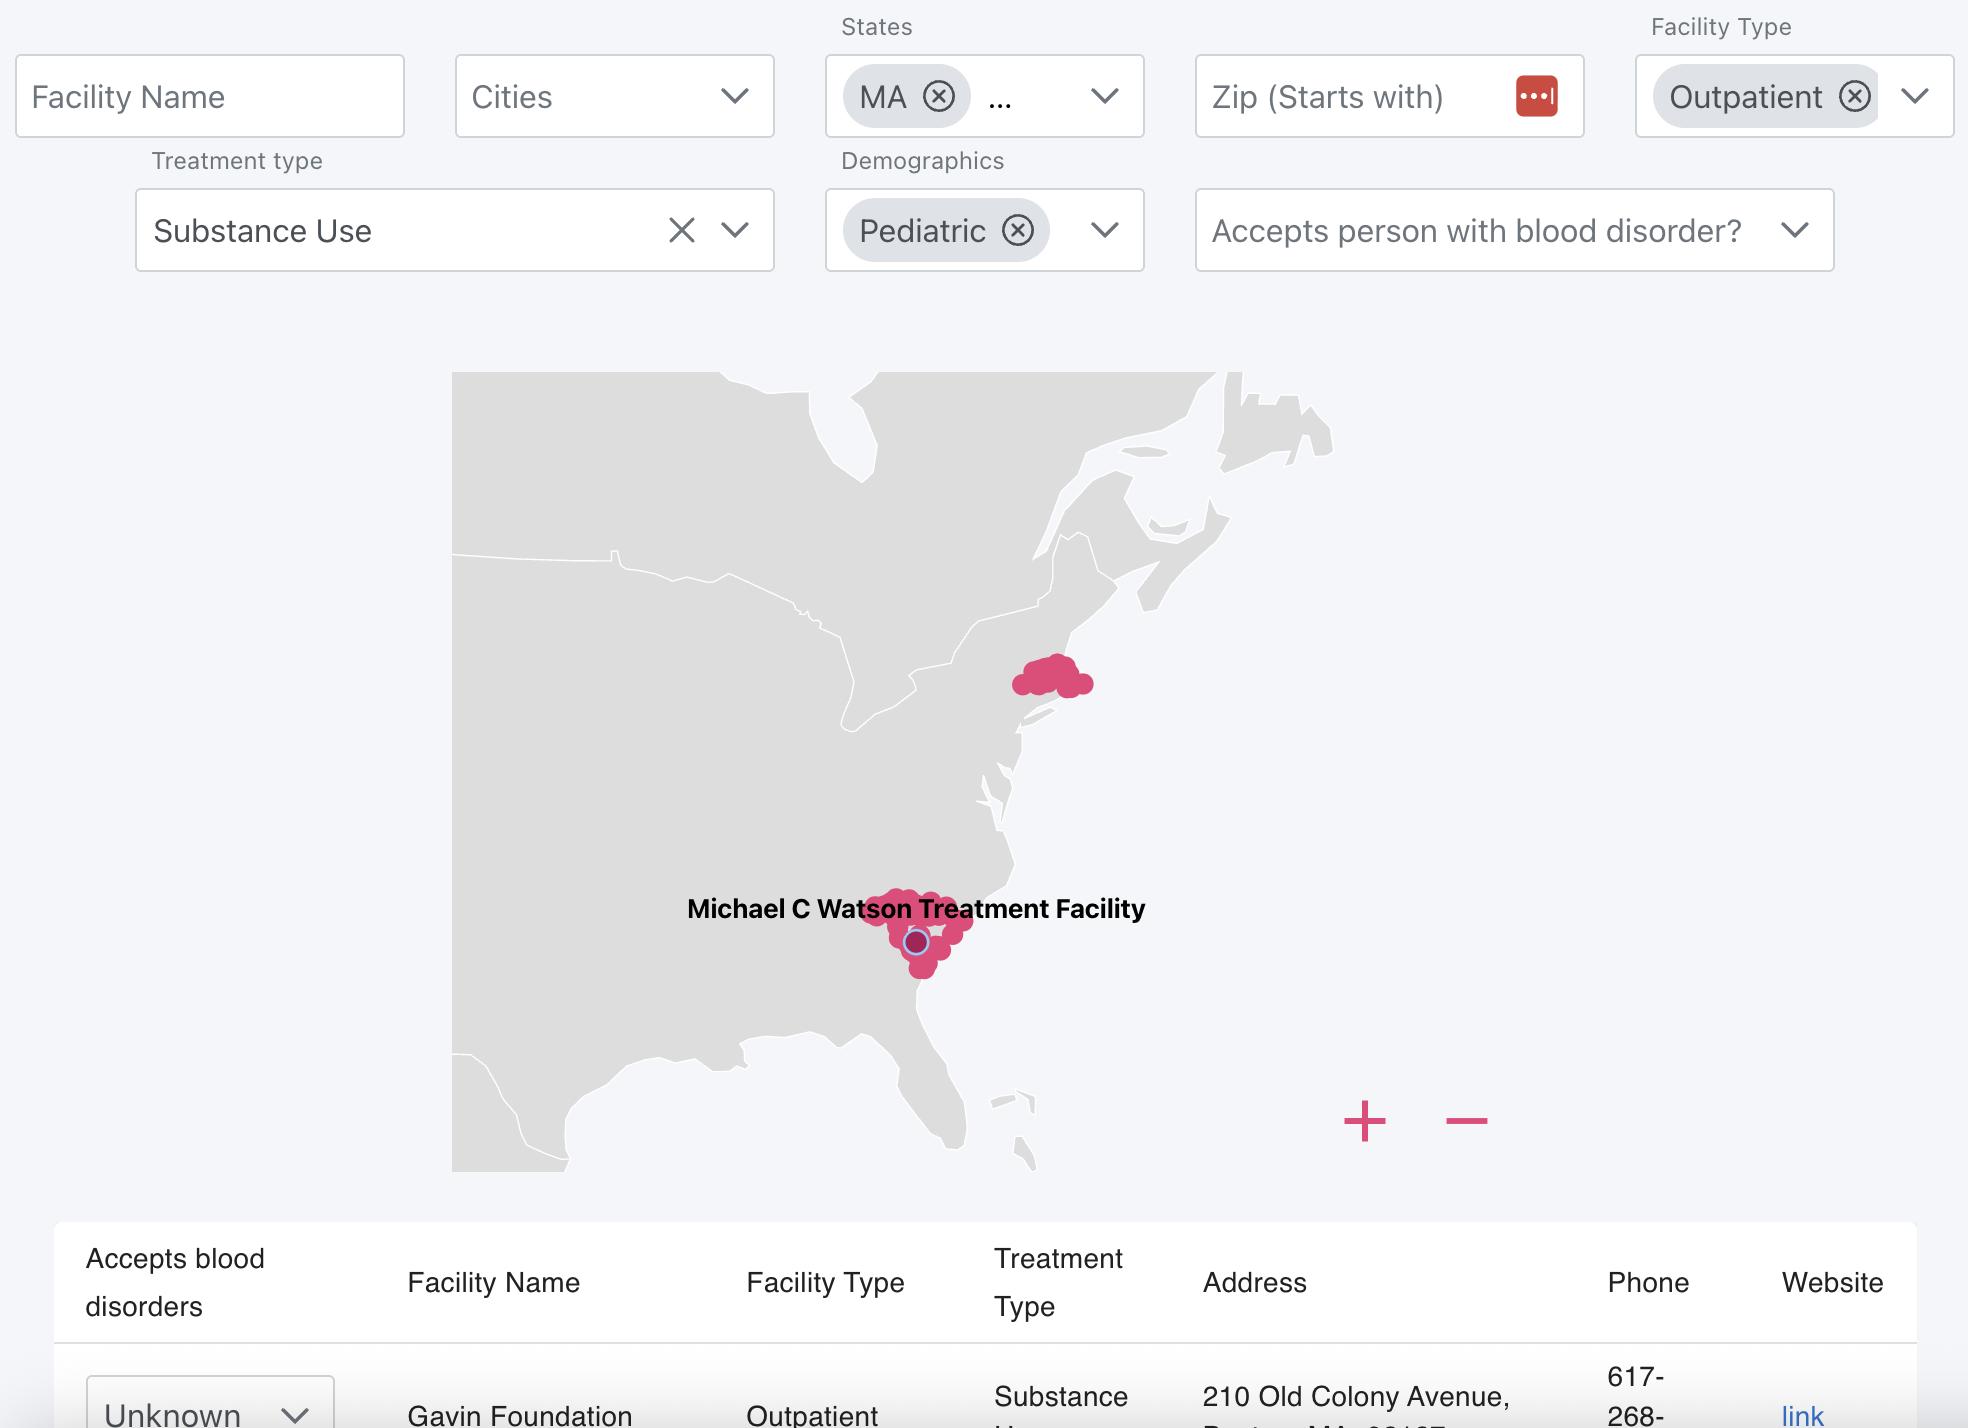Select the highlighted Michael C Watson map marker

[x=916, y=942]
